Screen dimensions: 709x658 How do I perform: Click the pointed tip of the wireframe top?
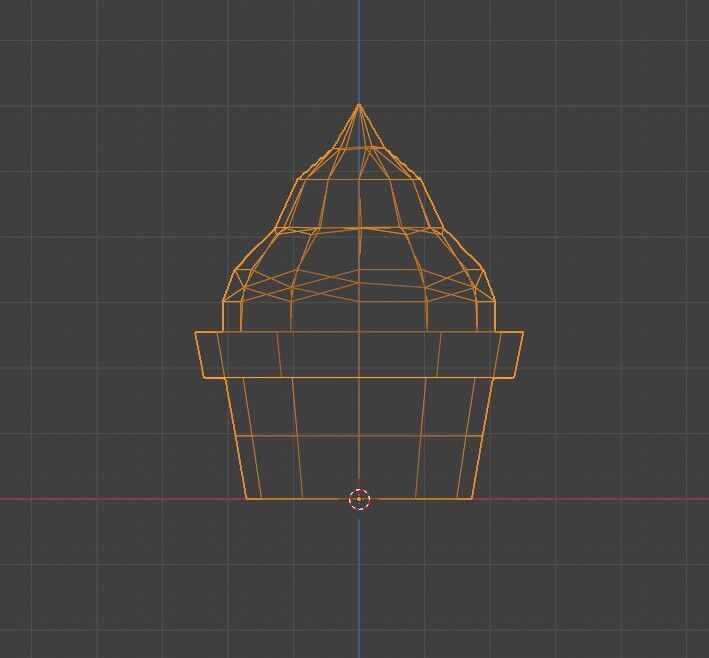[359, 105]
